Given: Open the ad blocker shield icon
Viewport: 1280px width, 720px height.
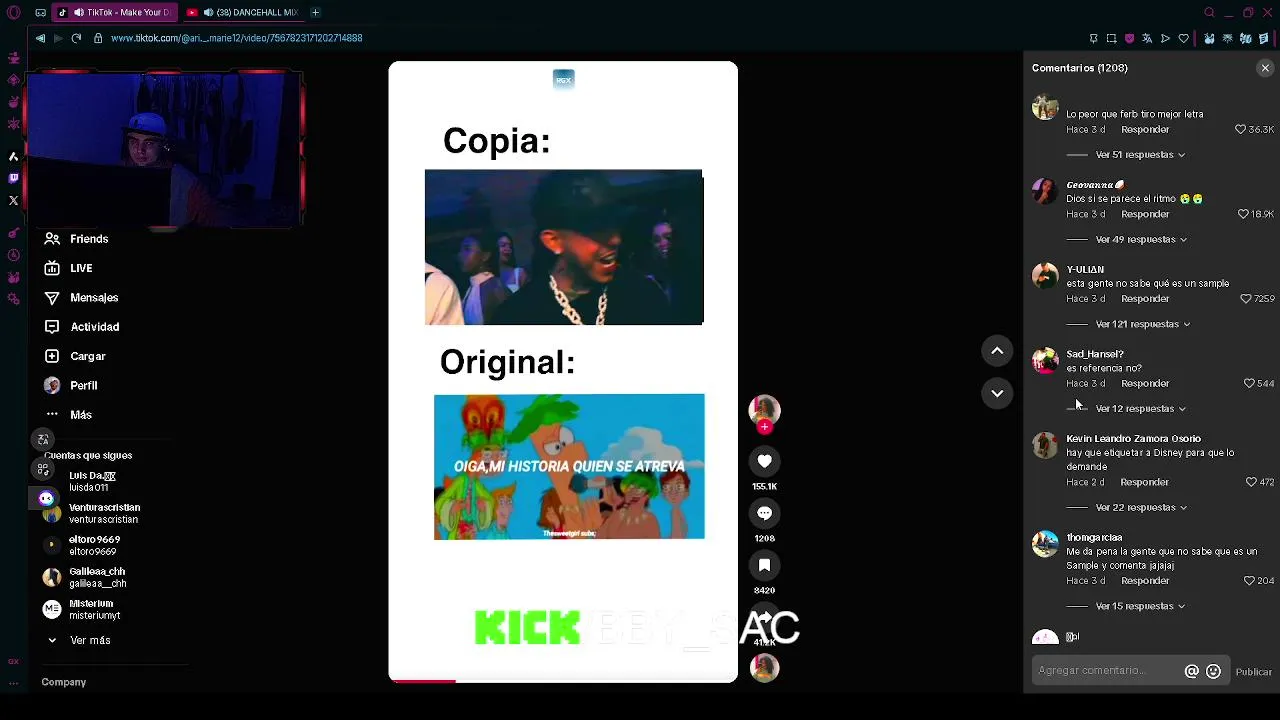Looking at the screenshot, I should (1129, 38).
